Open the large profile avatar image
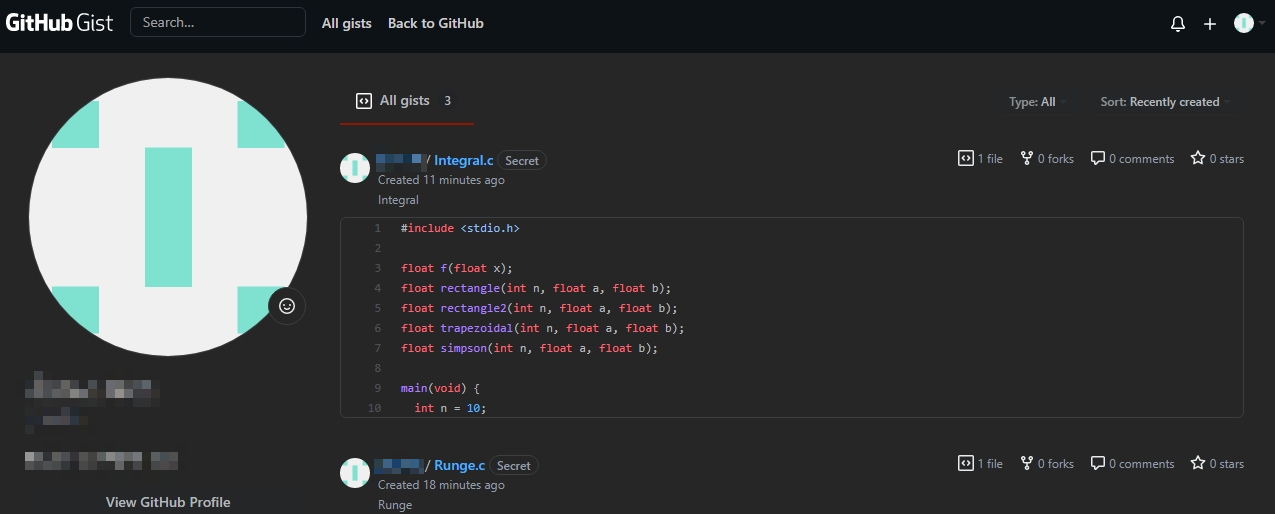Screen dimensions: 1275x514 tap(168, 217)
